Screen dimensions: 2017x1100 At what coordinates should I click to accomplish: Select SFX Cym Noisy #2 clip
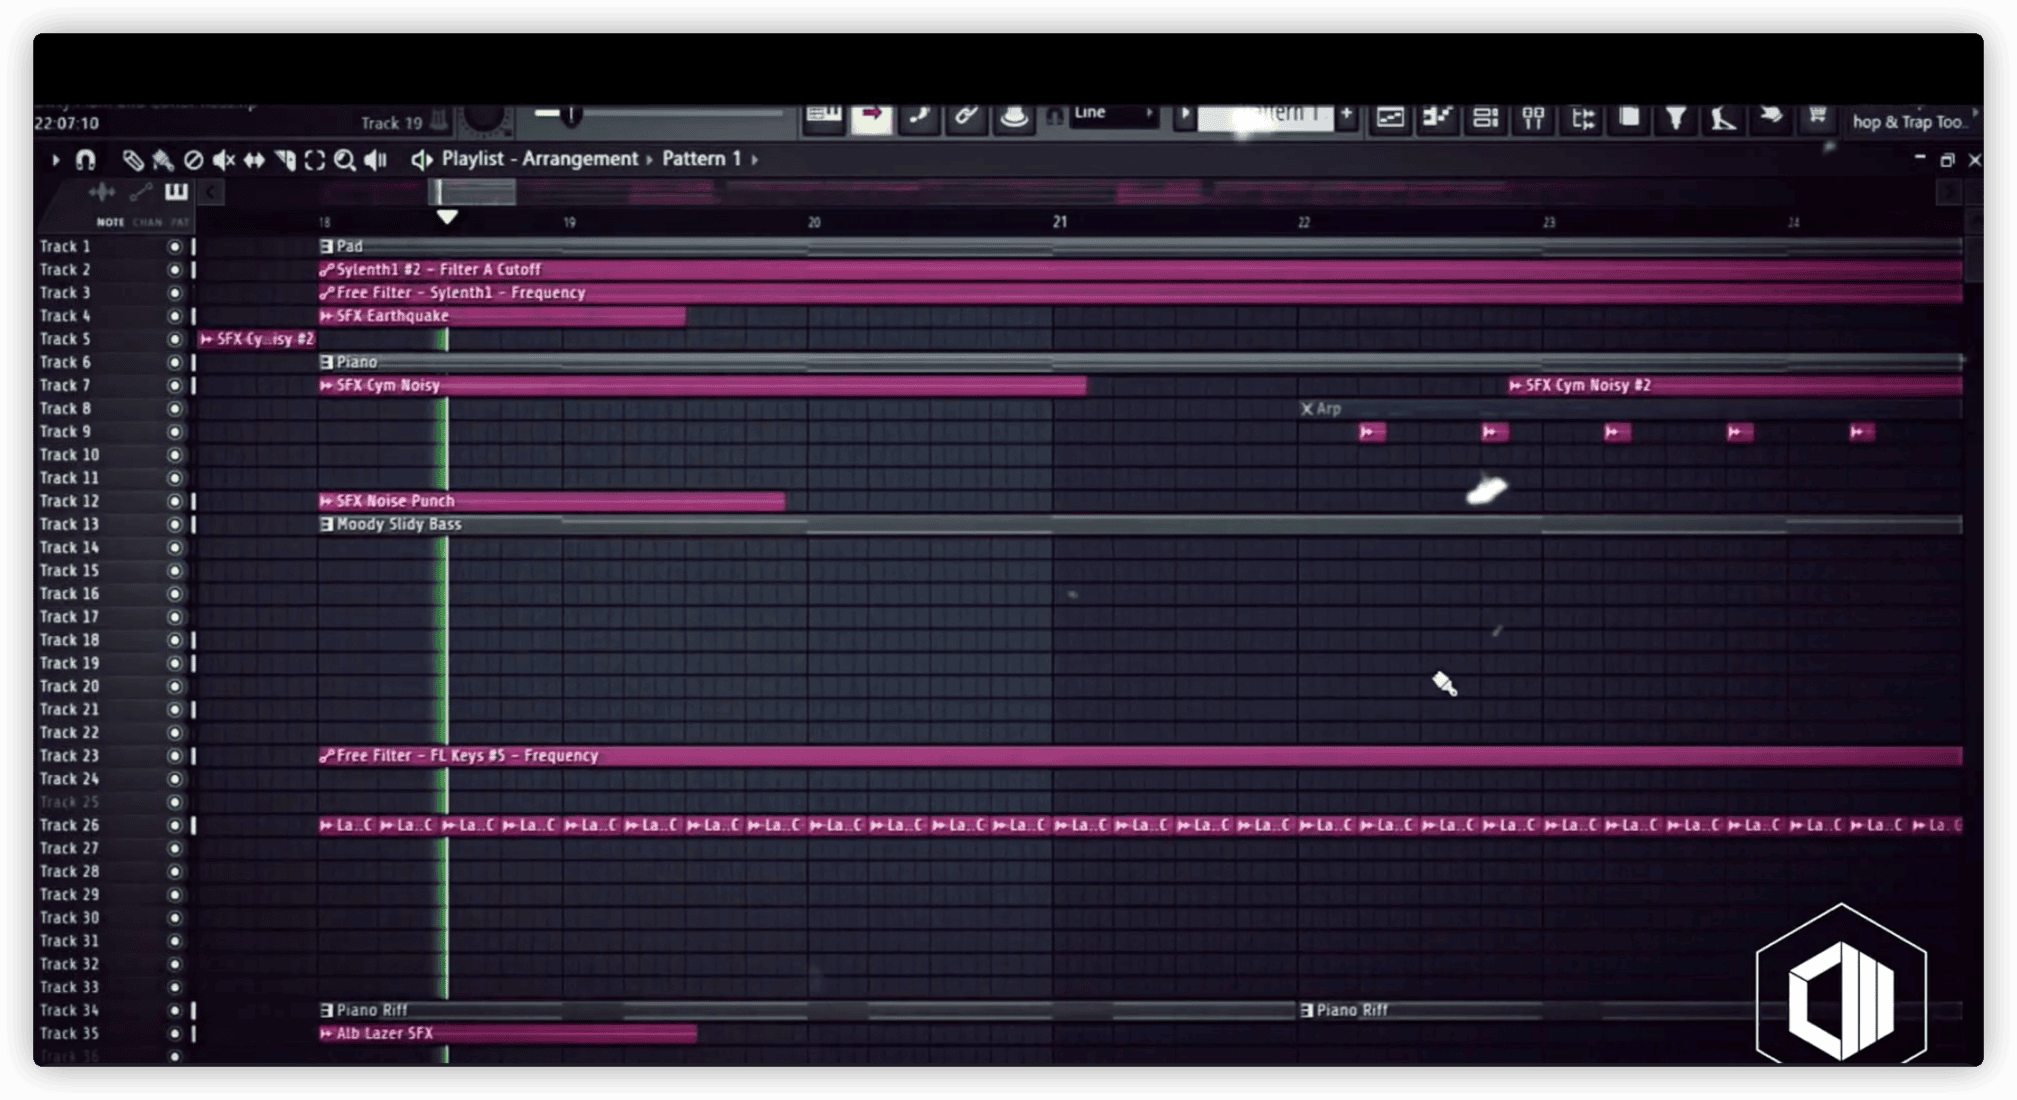point(1735,385)
